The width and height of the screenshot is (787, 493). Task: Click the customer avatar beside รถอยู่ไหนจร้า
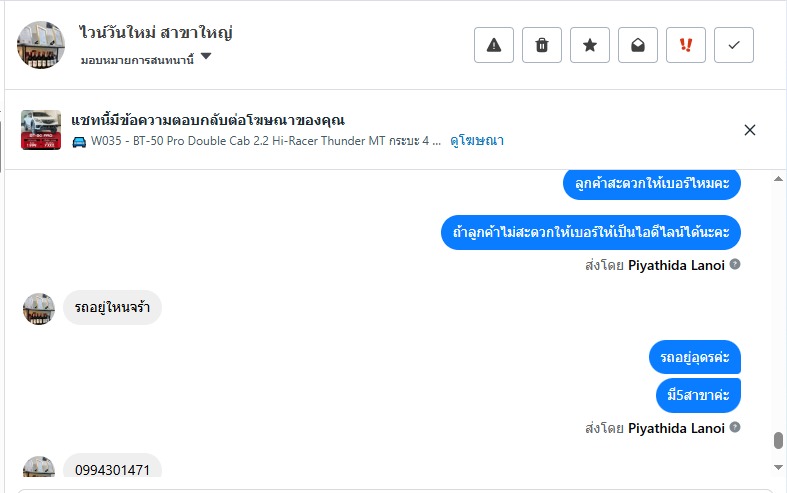[x=39, y=309]
